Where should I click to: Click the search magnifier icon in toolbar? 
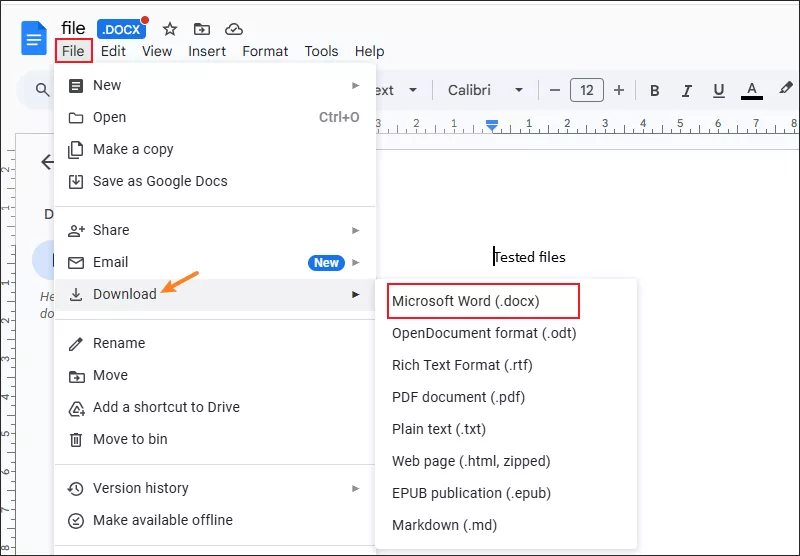tap(43, 90)
